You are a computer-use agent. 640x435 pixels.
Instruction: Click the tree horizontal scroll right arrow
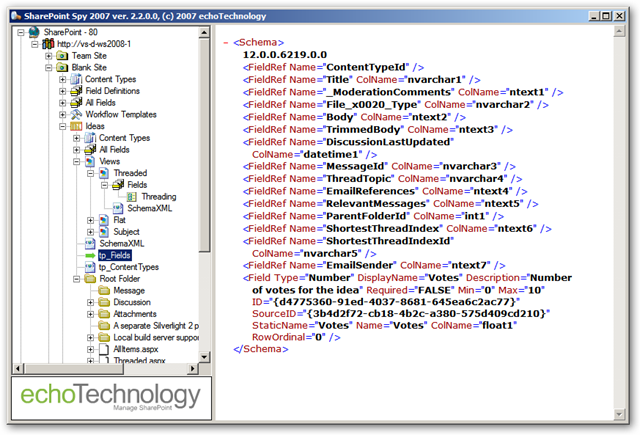193,368
